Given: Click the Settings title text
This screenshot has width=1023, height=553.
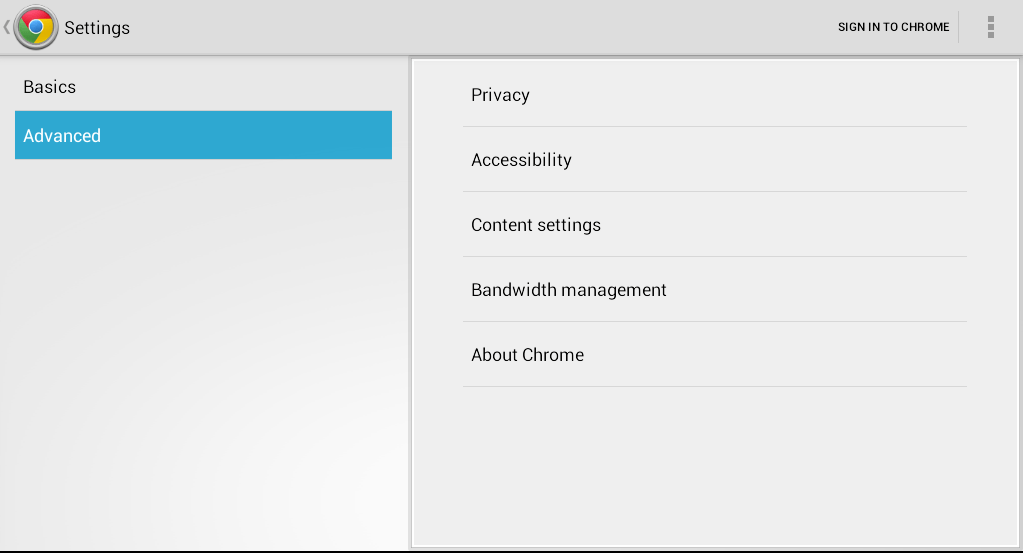Looking at the screenshot, I should tap(97, 28).
